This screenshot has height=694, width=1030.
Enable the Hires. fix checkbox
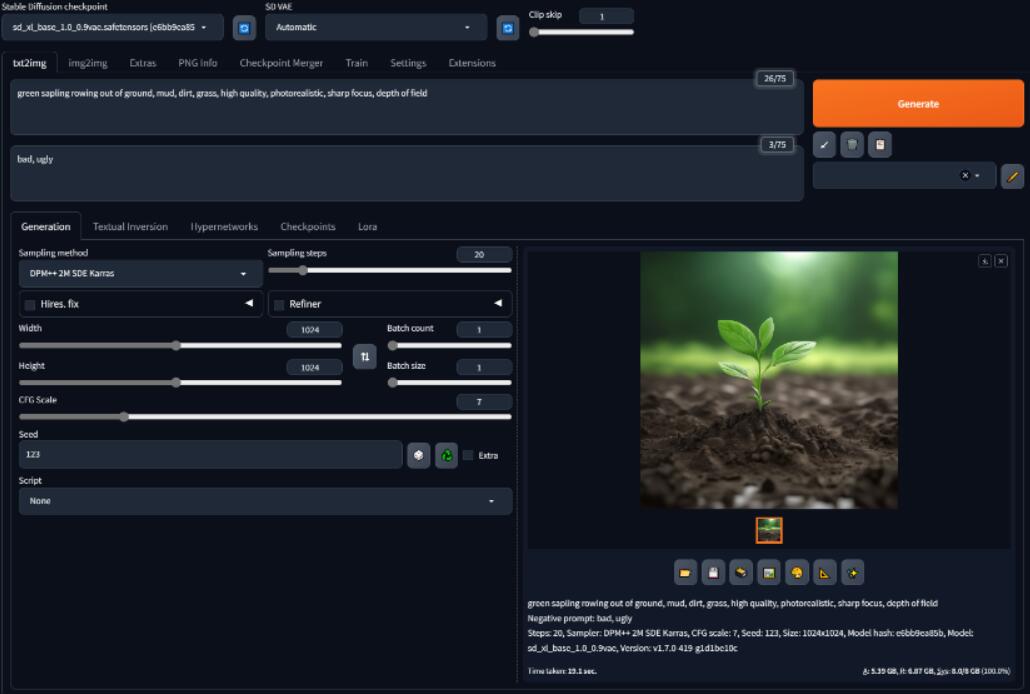[30, 304]
